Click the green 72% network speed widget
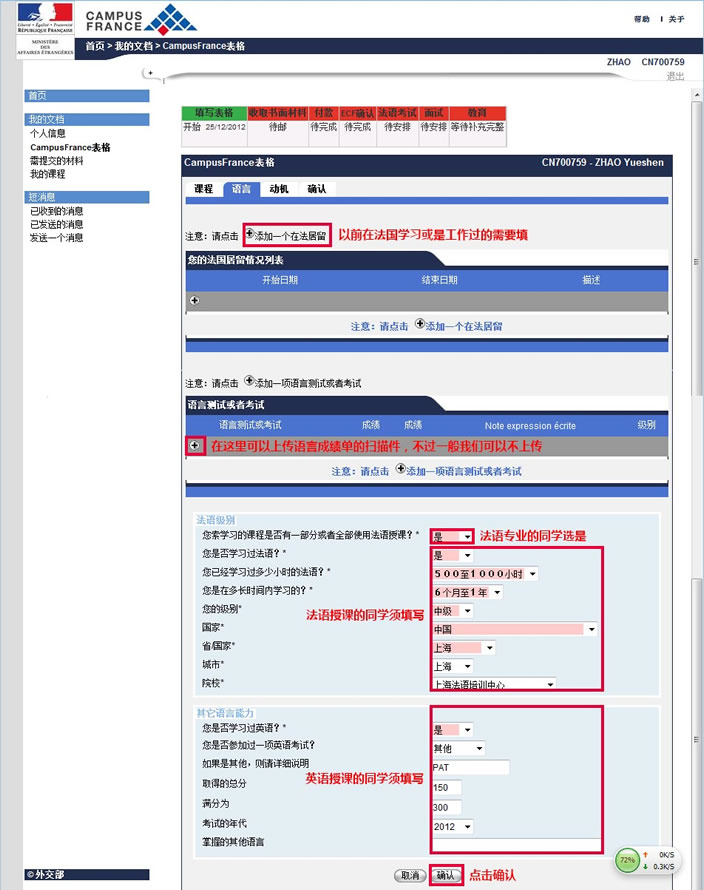The image size is (704, 890). pyautogui.click(x=627, y=860)
